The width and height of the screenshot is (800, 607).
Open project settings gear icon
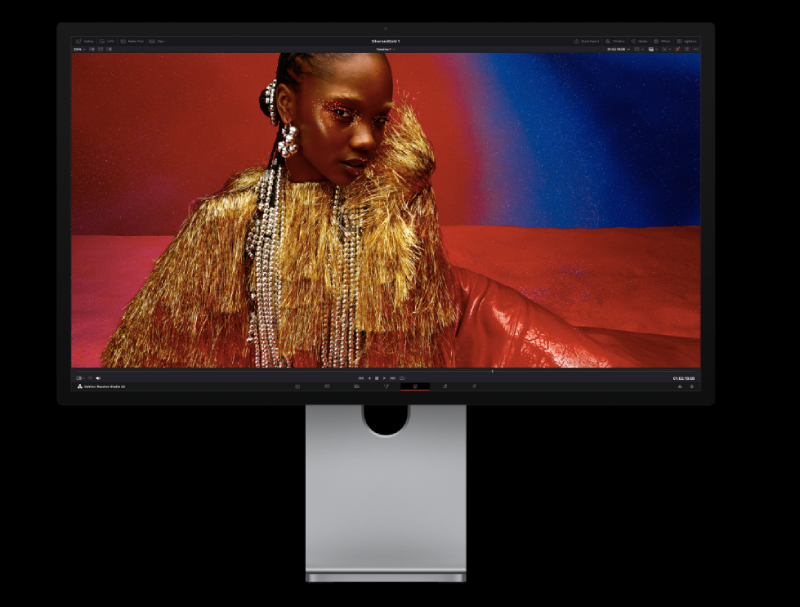692,386
